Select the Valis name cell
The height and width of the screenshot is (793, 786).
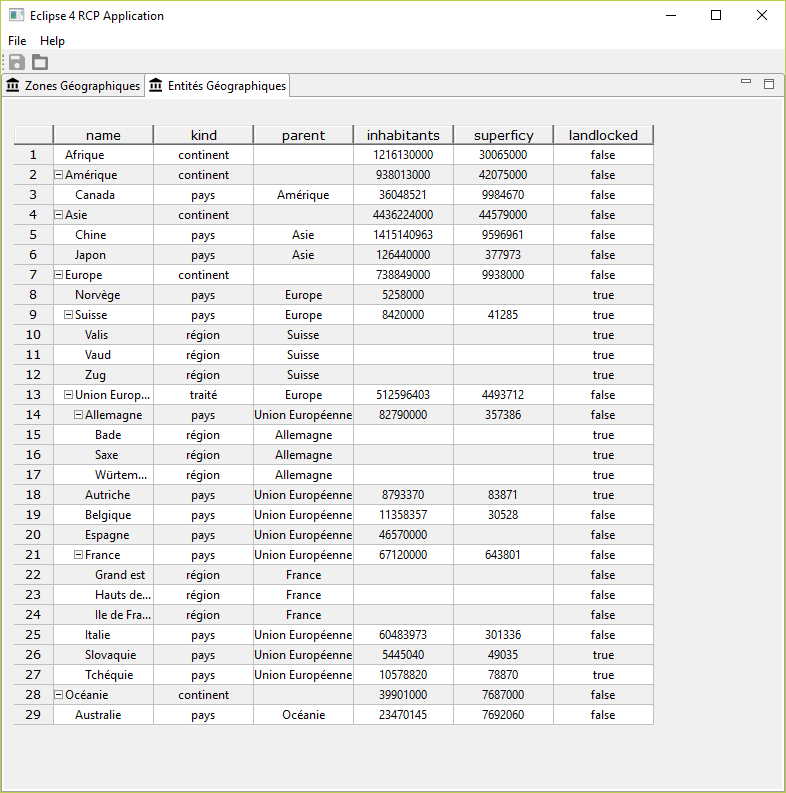(103, 335)
